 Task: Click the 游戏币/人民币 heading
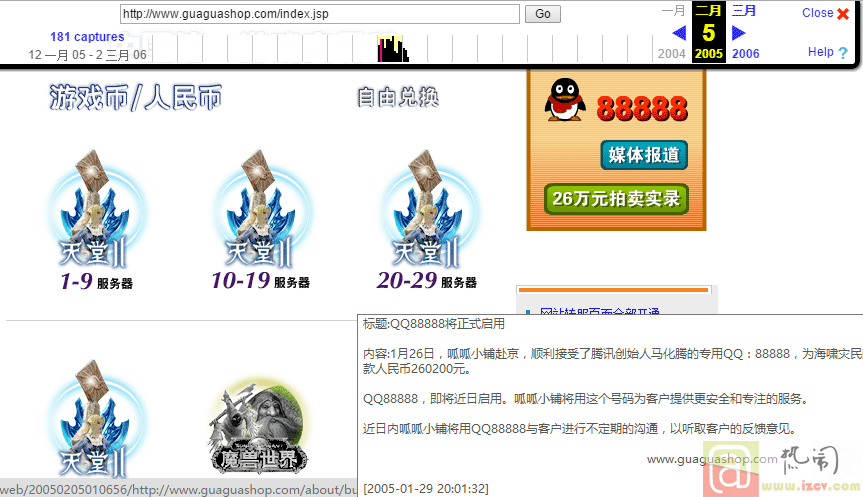pyautogui.click(x=136, y=98)
